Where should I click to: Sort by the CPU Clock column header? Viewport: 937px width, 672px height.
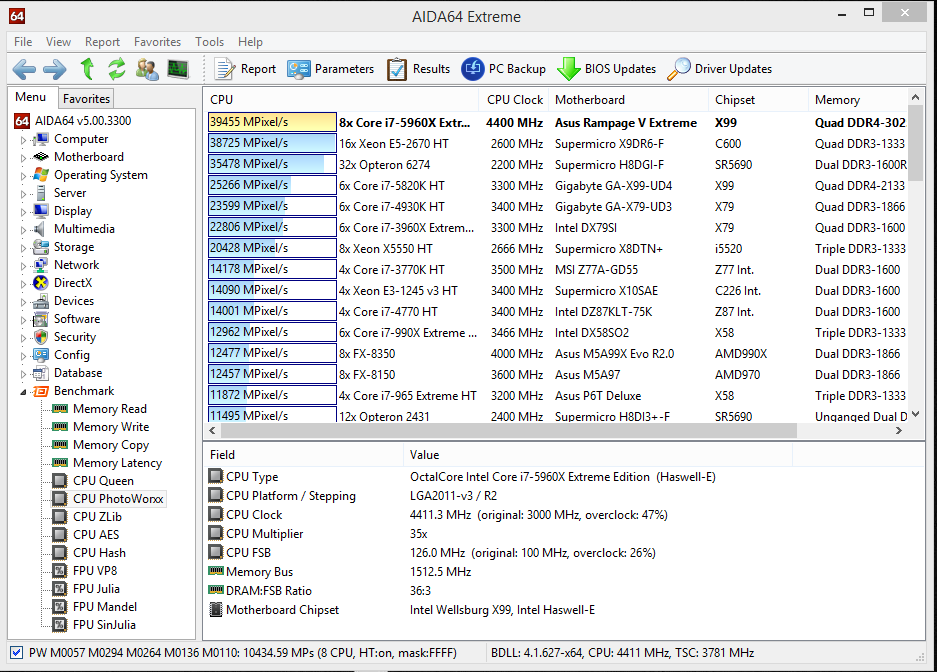(x=515, y=100)
